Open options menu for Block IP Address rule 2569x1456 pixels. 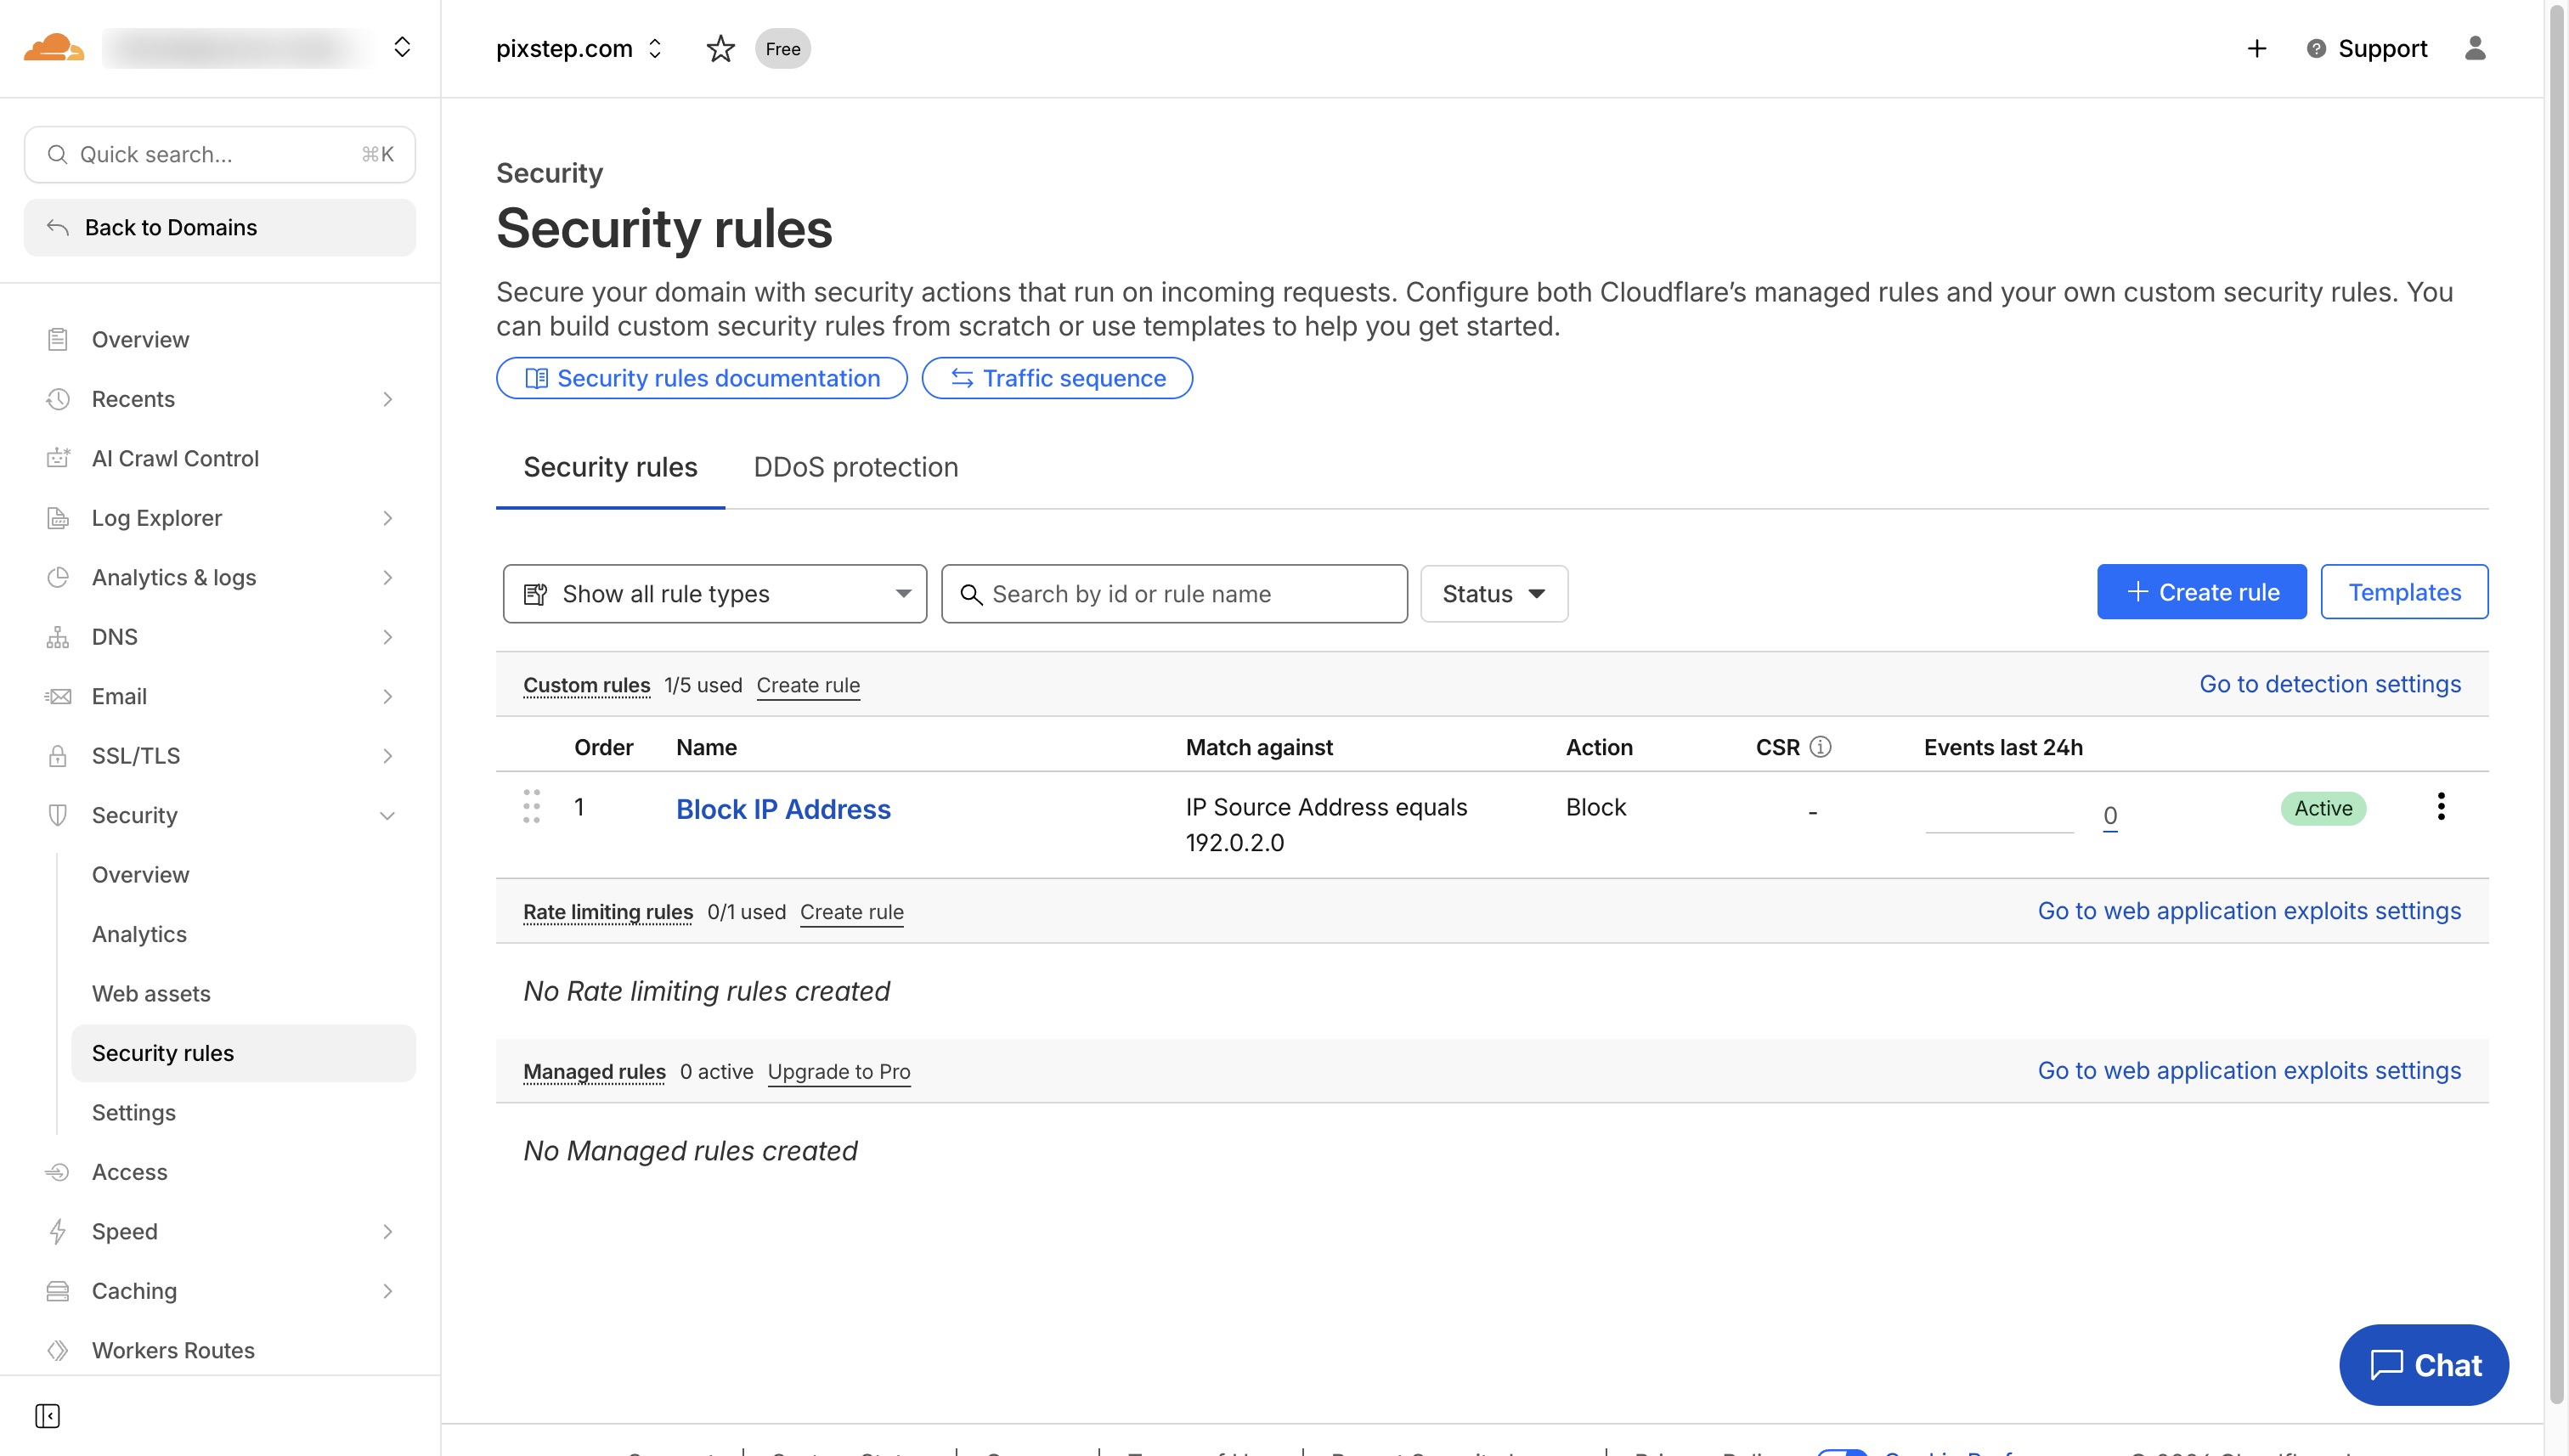(x=2441, y=806)
